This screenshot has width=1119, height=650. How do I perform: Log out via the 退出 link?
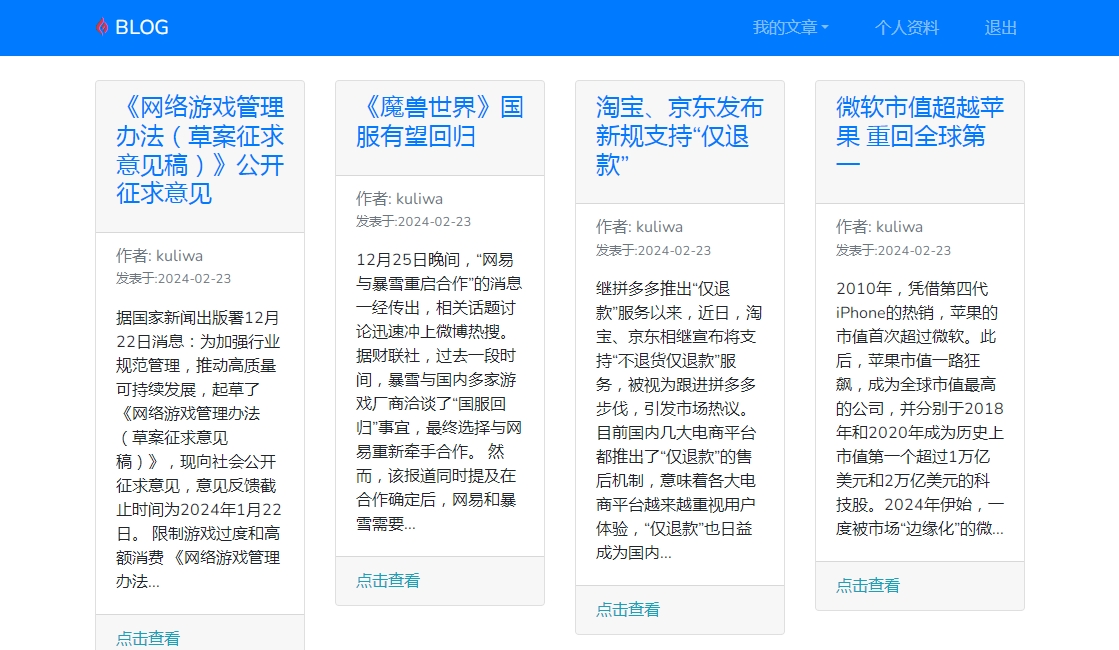[1000, 28]
